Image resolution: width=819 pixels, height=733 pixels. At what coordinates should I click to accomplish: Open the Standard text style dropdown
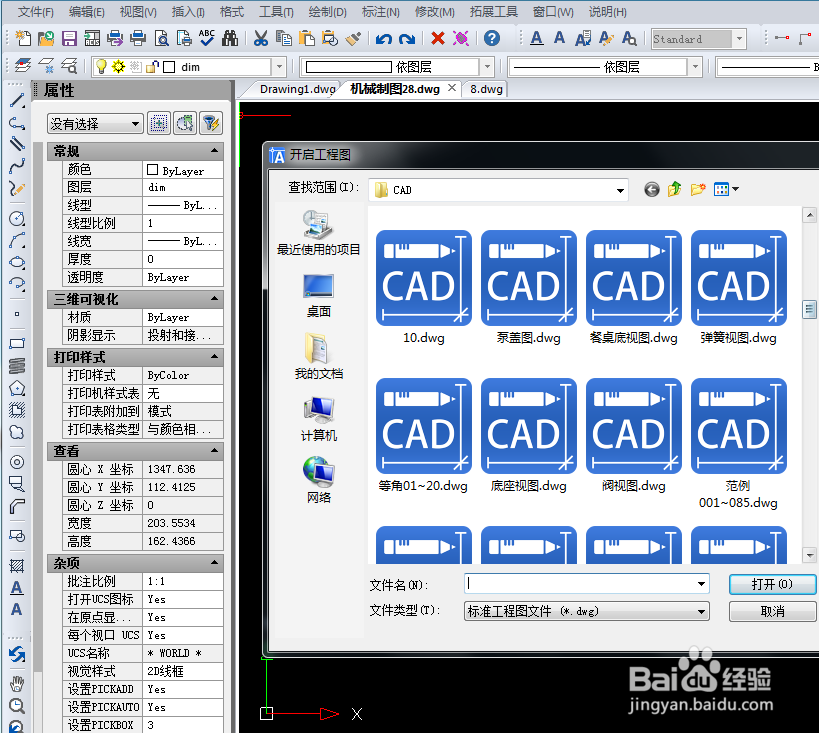pyautogui.click(x=739, y=39)
